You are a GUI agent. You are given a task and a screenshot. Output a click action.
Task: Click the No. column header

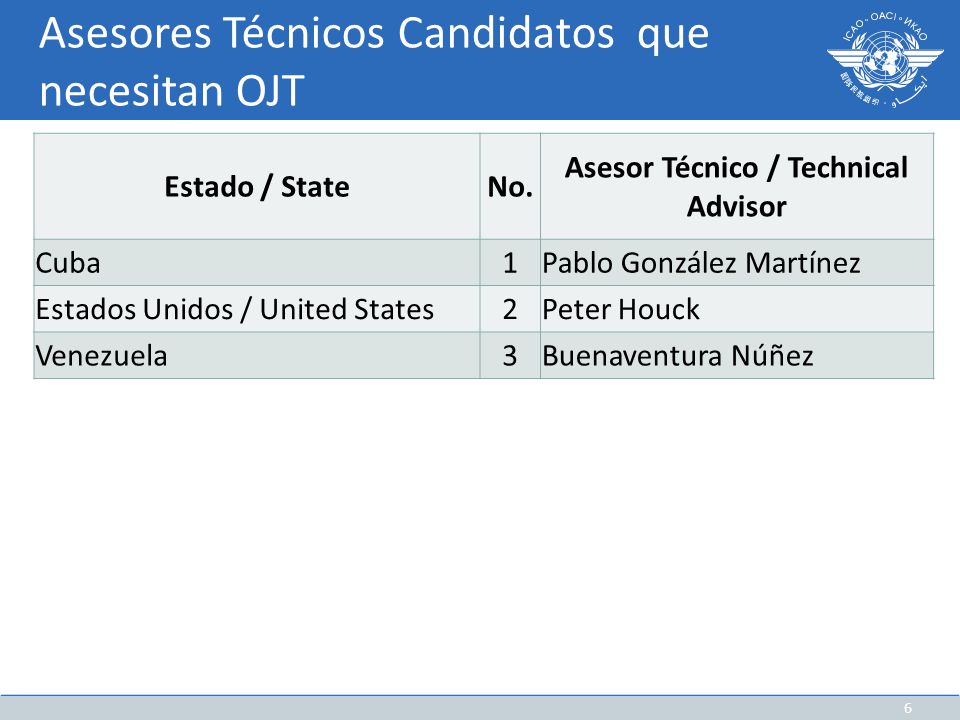point(510,186)
